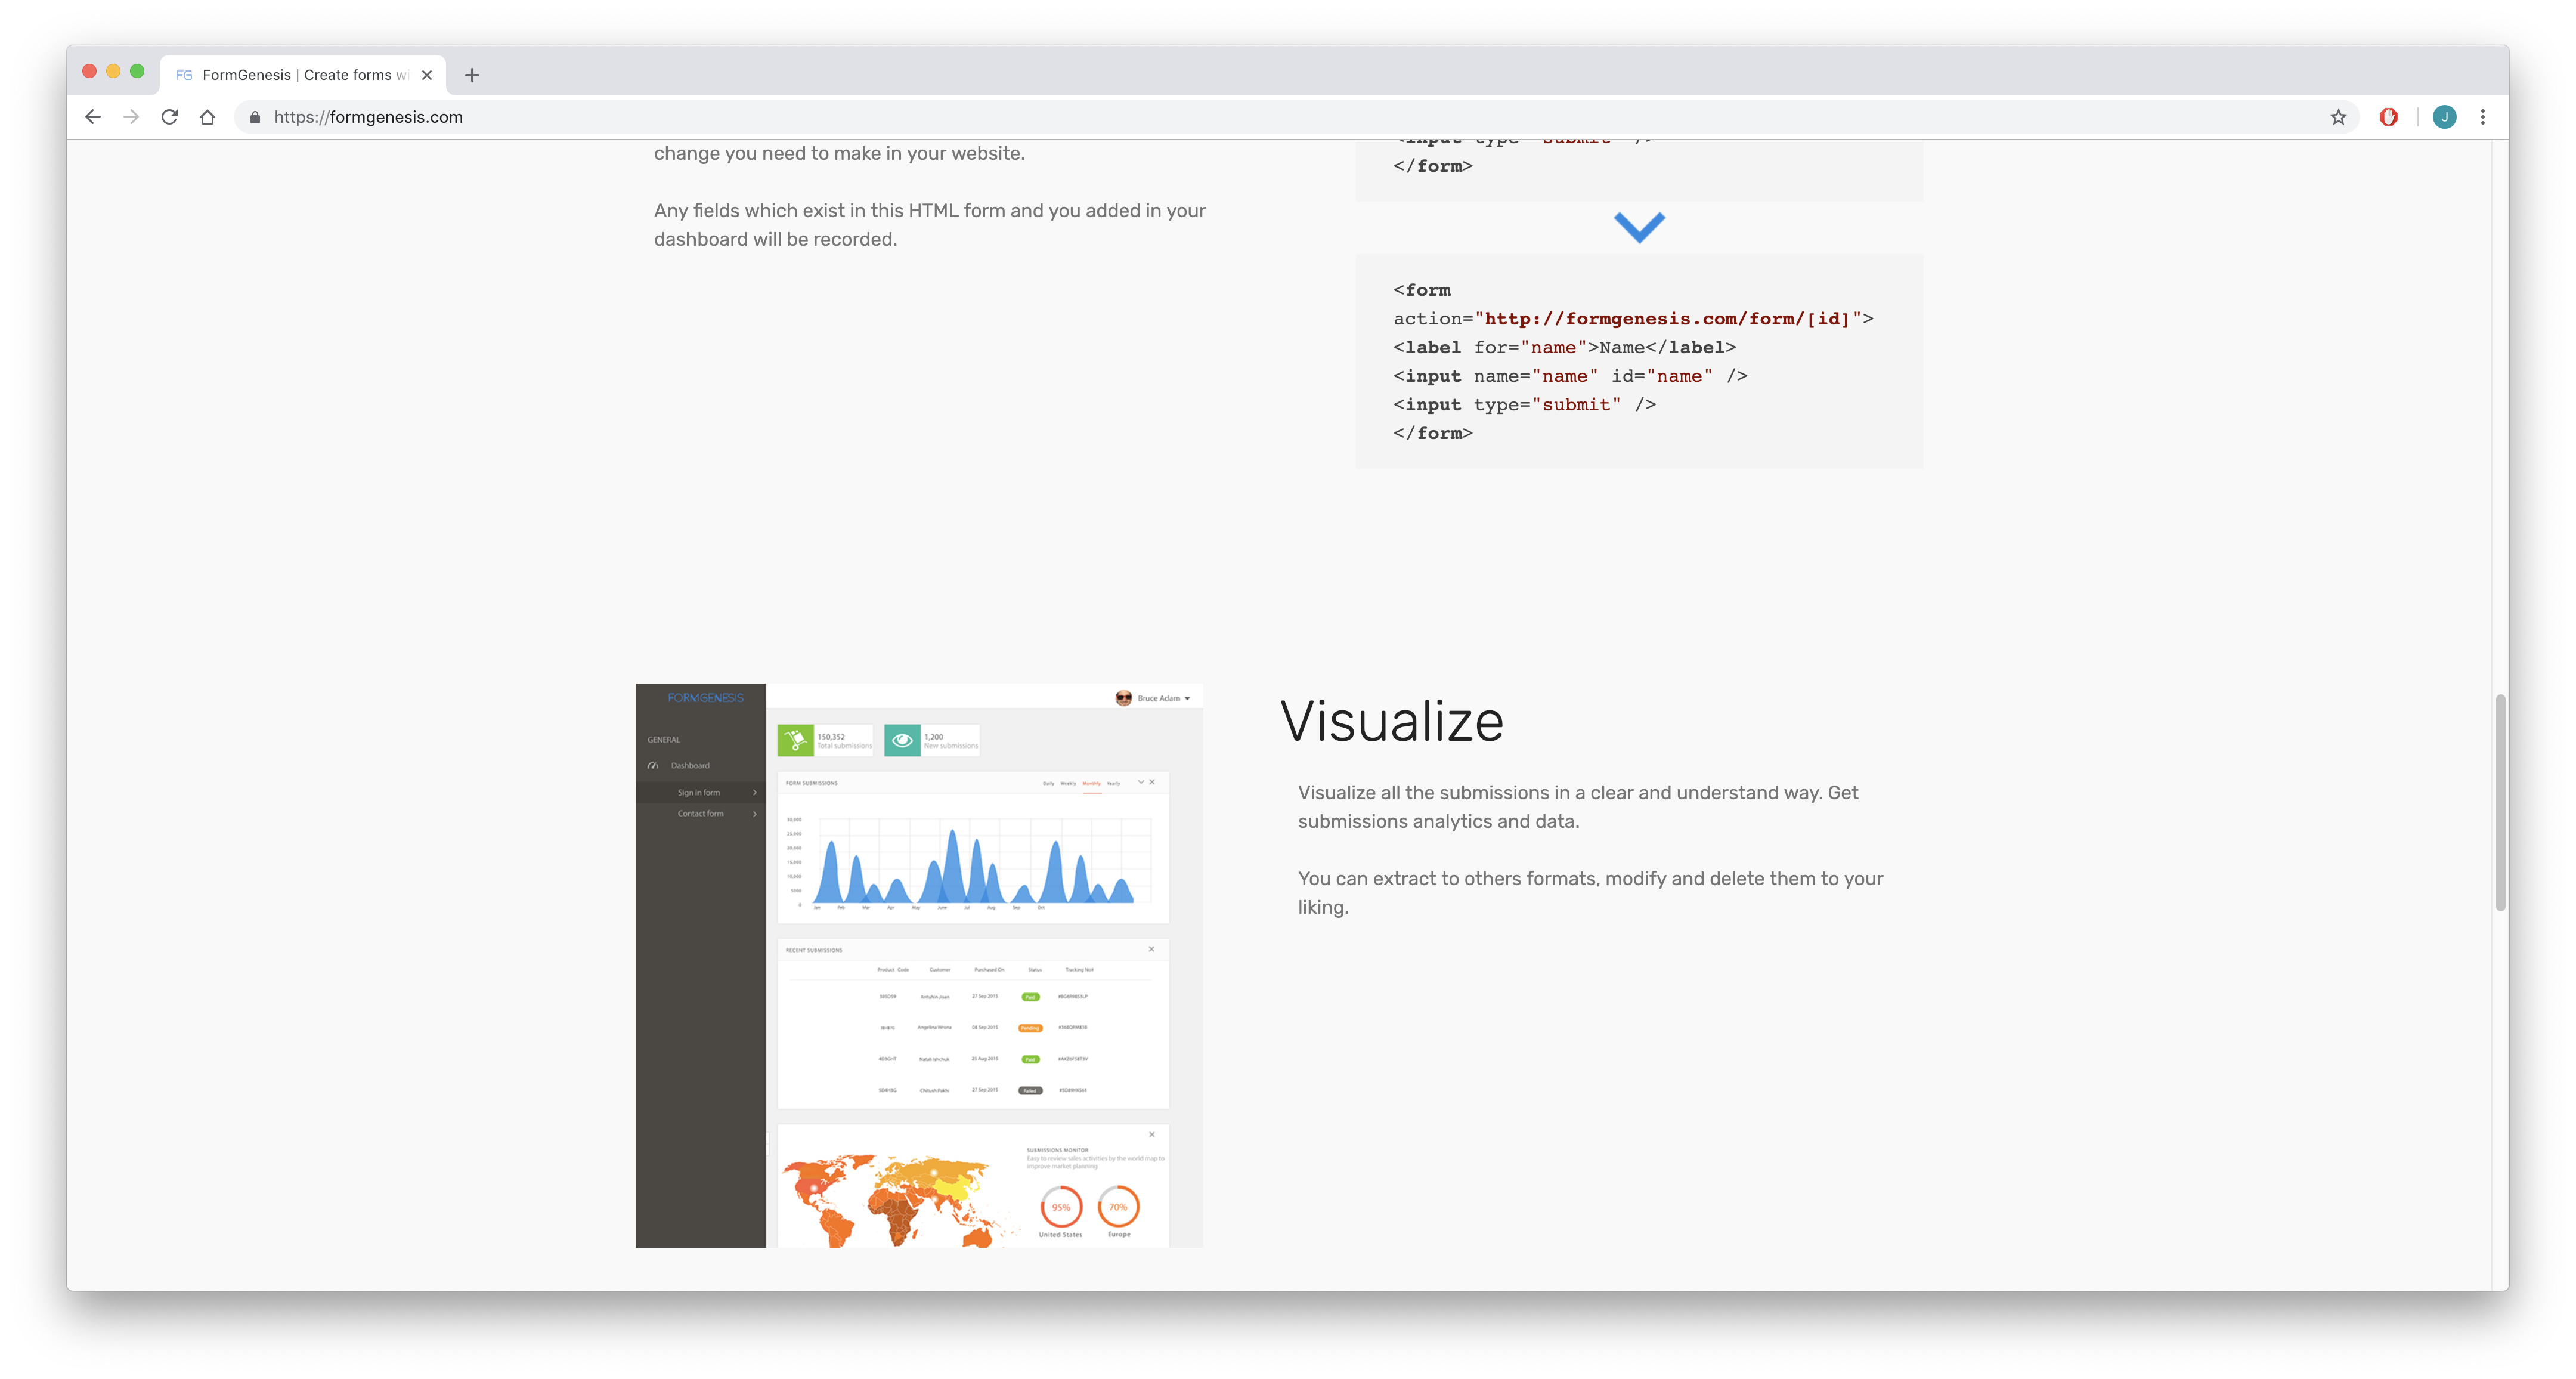Click the red Opera-style extension icon
2576x1379 pixels.
2388,117
